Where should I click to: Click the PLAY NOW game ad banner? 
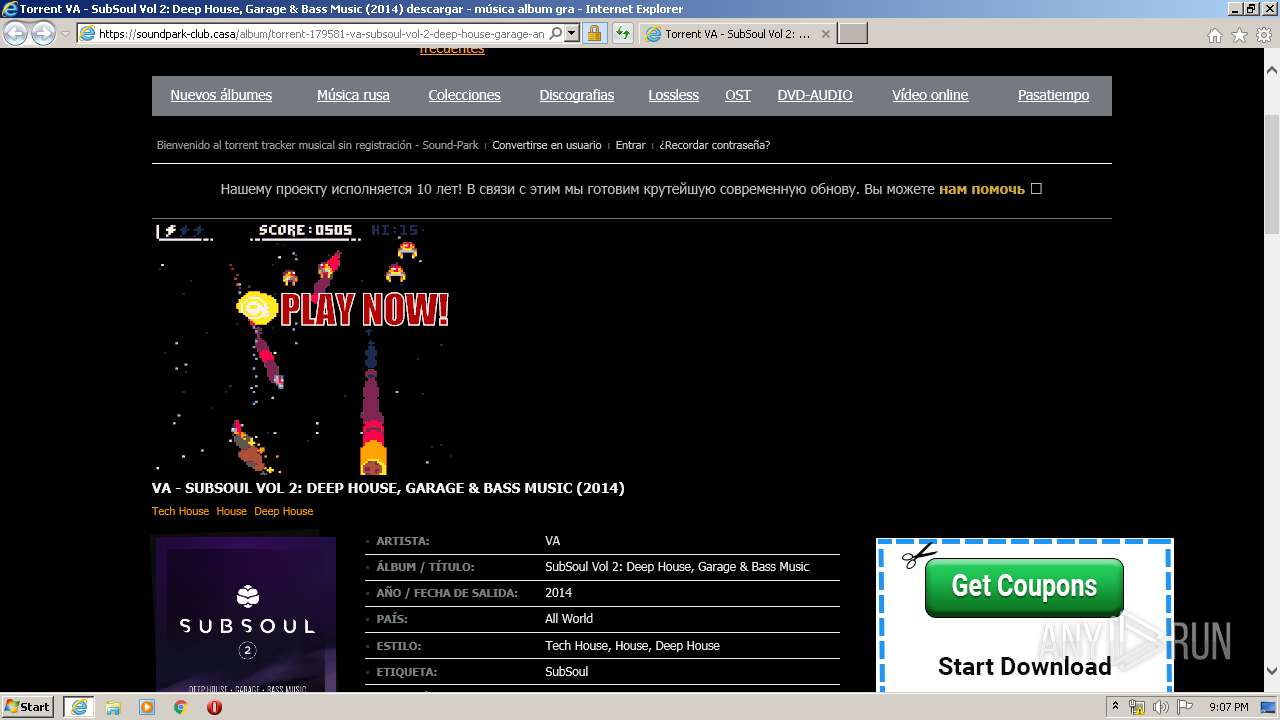point(302,347)
